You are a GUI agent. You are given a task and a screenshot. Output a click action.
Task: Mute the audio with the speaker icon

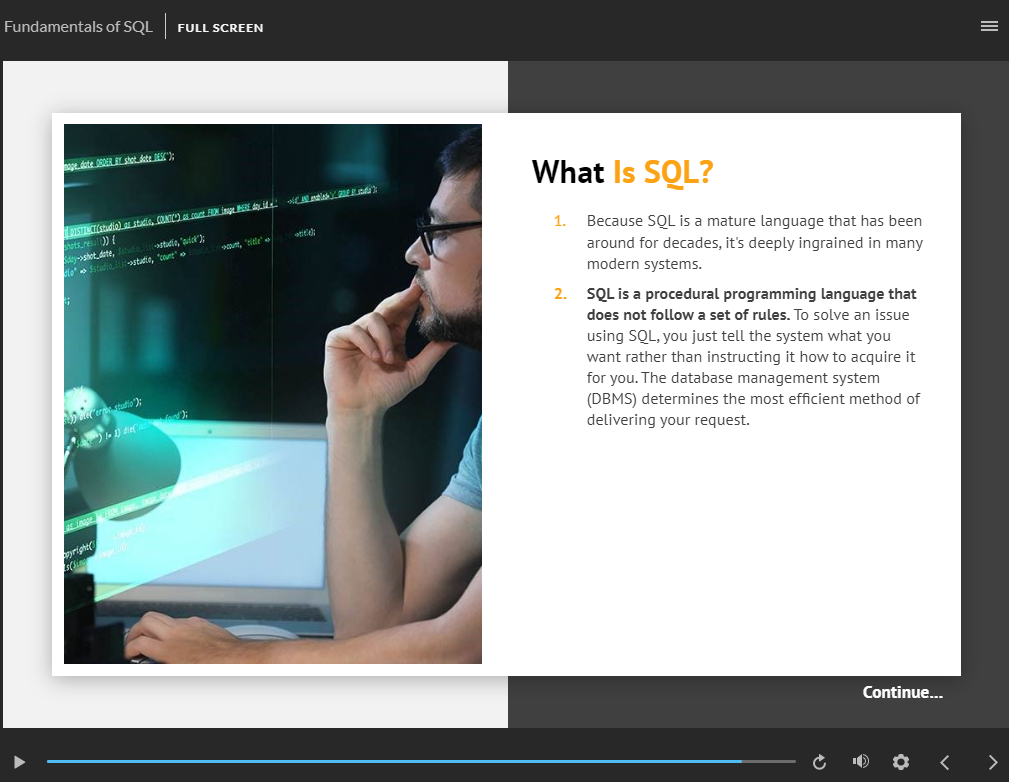pos(860,762)
